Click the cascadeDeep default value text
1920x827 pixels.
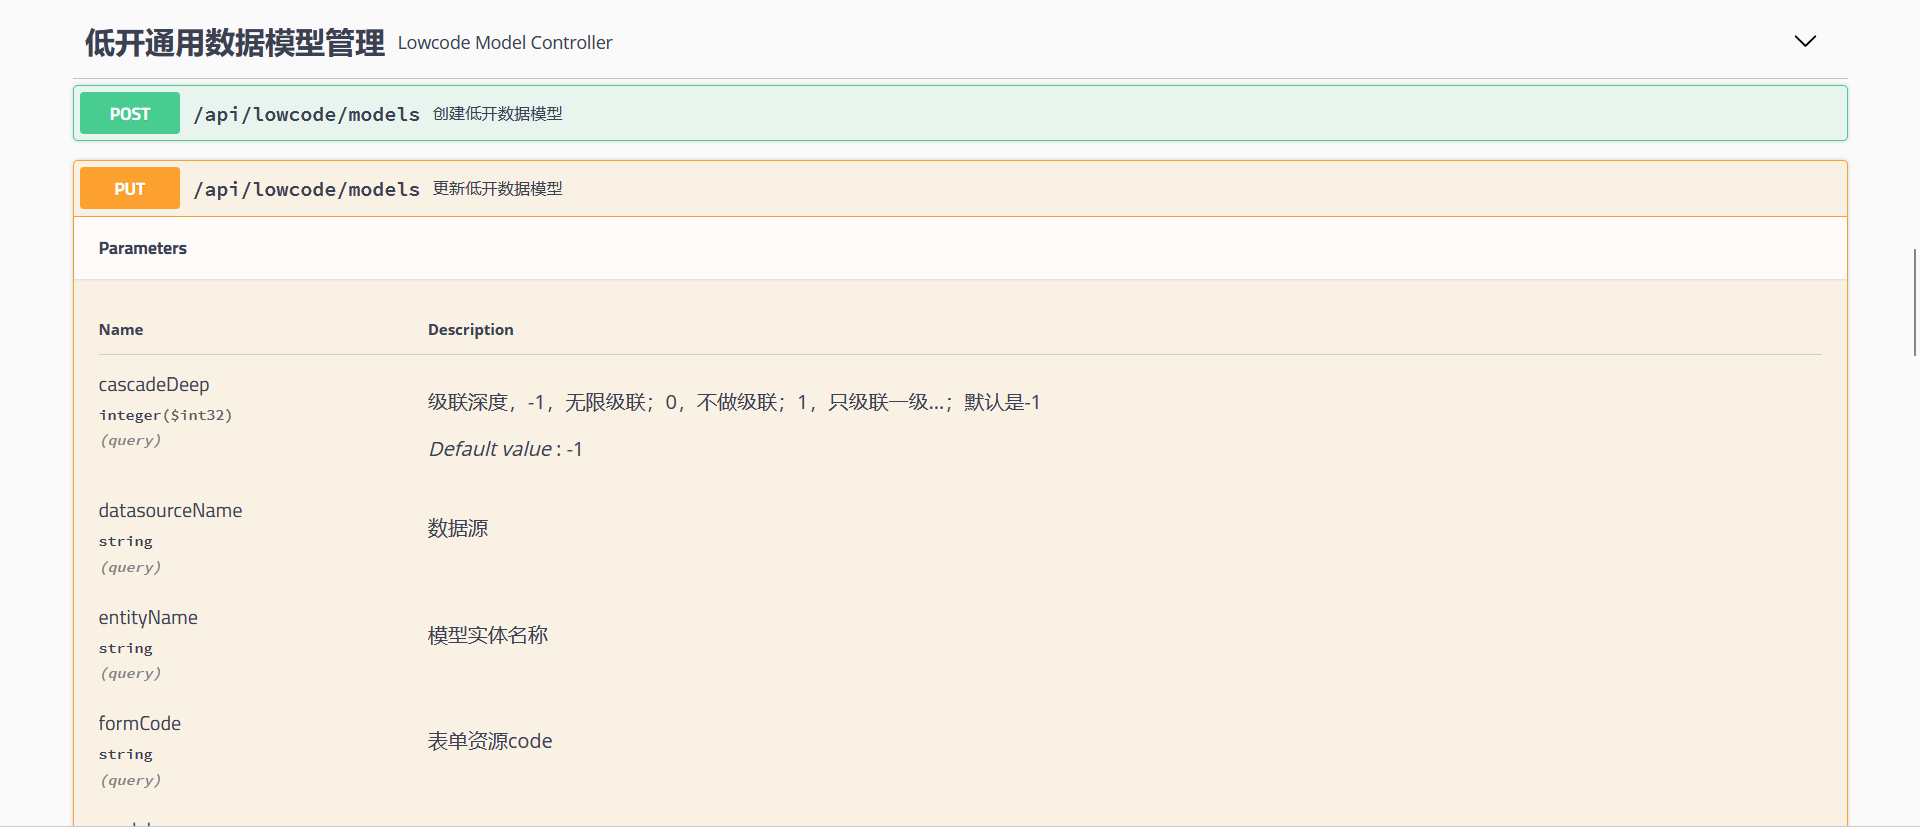tap(505, 450)
